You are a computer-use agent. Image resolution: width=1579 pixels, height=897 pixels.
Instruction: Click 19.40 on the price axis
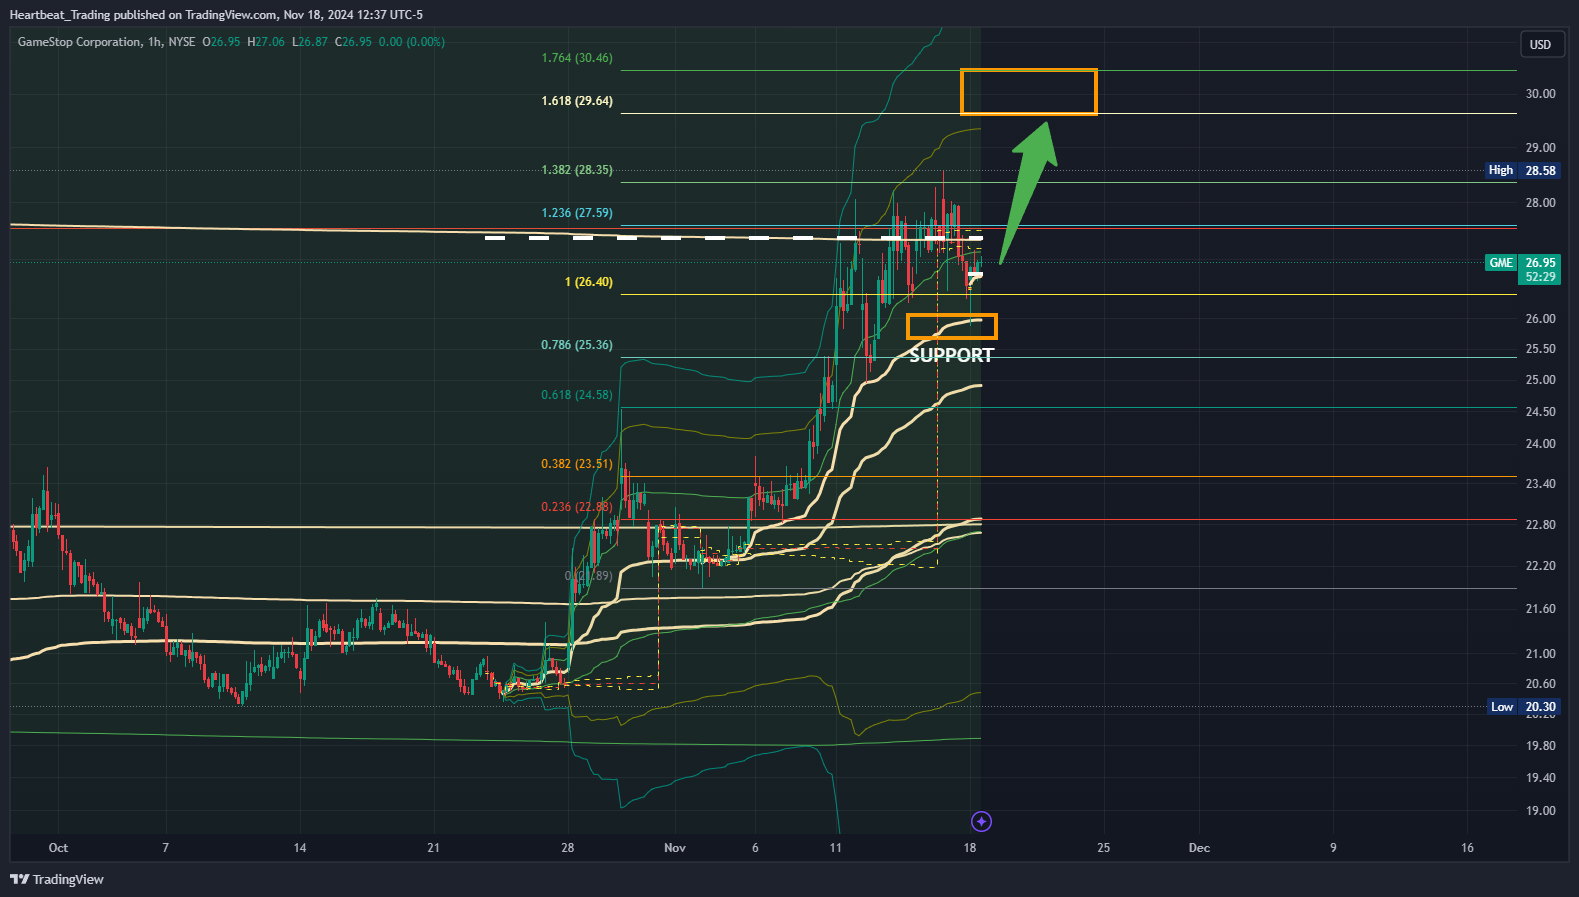tap(1540, 778)
